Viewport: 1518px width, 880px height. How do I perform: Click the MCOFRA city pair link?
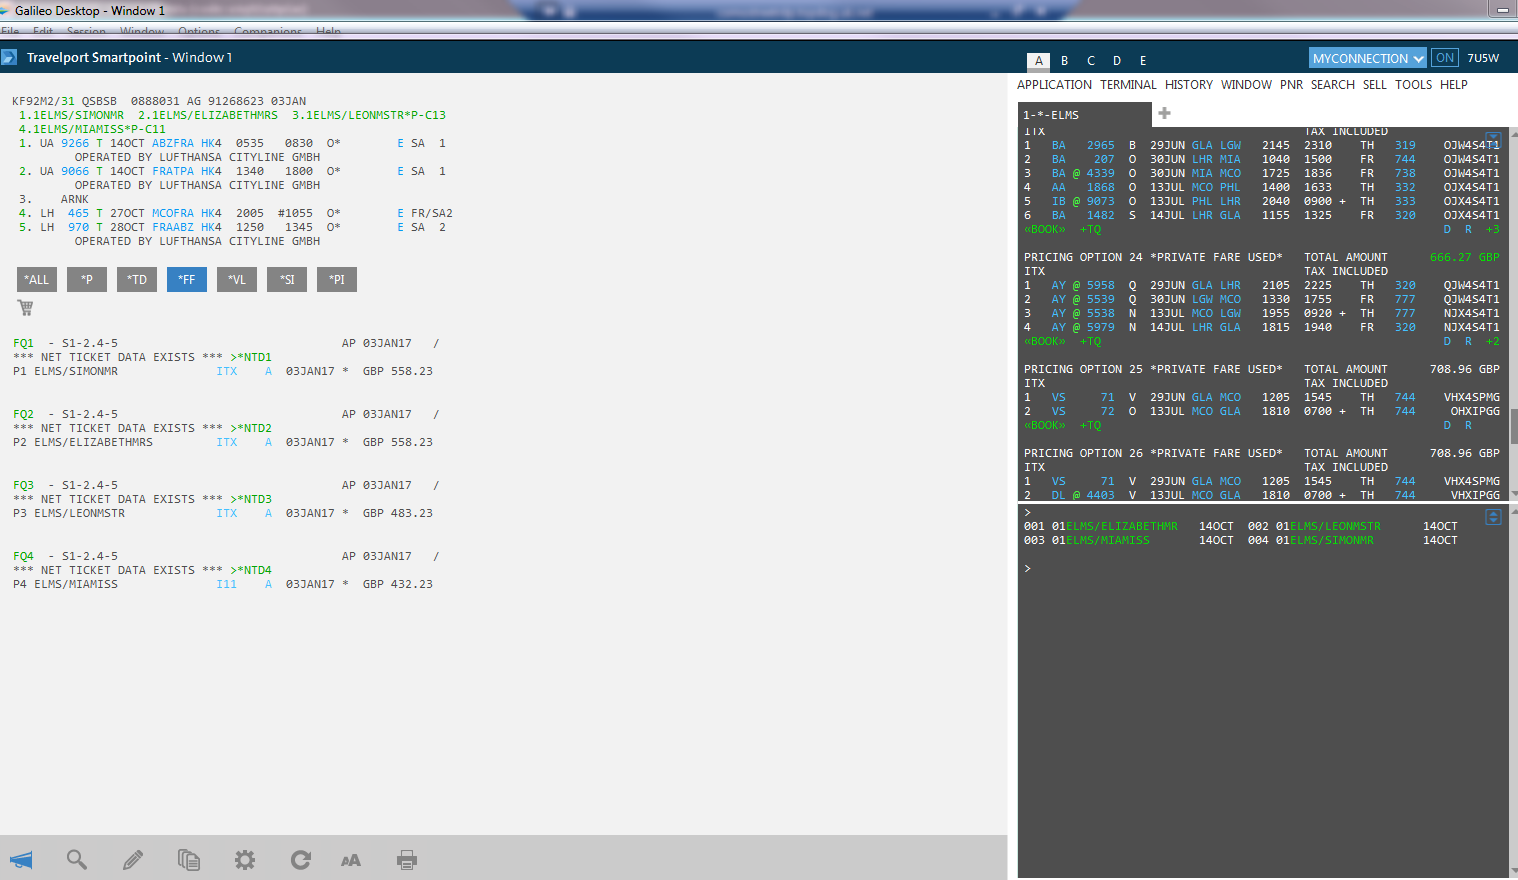[x=173, y=213]
